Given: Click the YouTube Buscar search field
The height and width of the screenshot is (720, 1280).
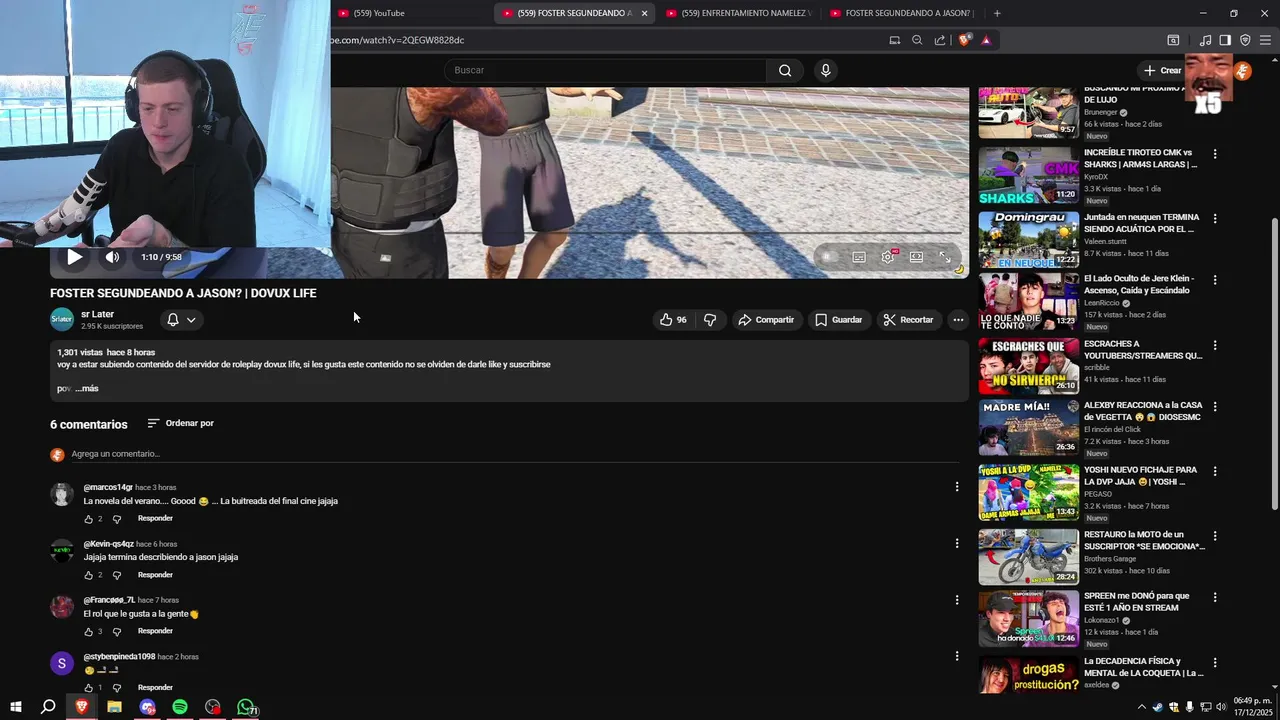Looking at the screenshot, I should click(605, 70).
